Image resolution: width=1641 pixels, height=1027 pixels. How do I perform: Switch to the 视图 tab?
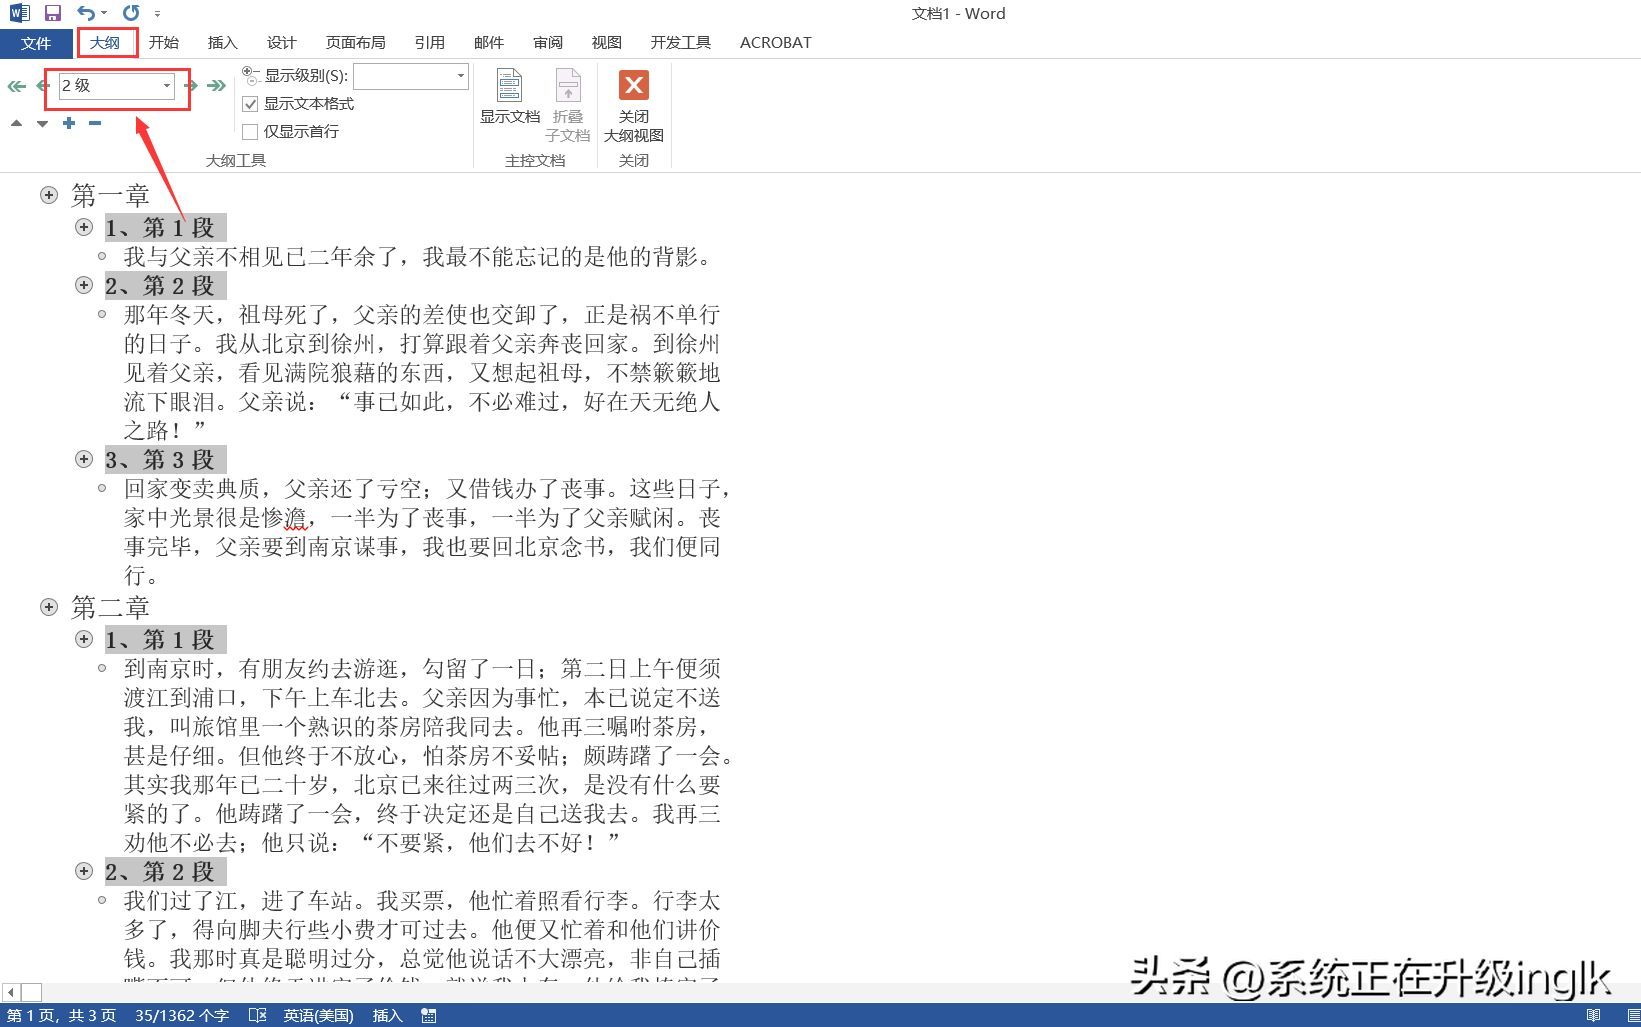point(606,43)
